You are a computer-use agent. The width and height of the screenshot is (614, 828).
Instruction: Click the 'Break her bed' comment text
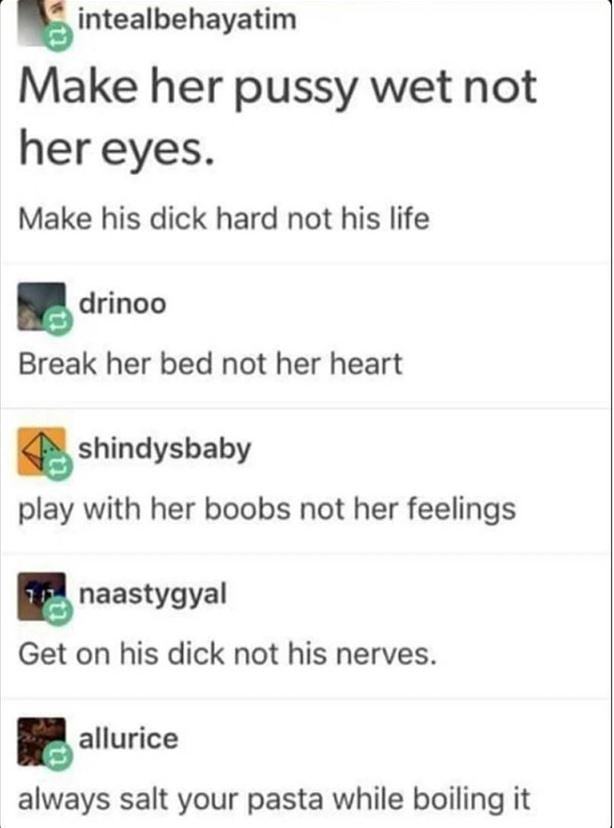coord(210,364)
